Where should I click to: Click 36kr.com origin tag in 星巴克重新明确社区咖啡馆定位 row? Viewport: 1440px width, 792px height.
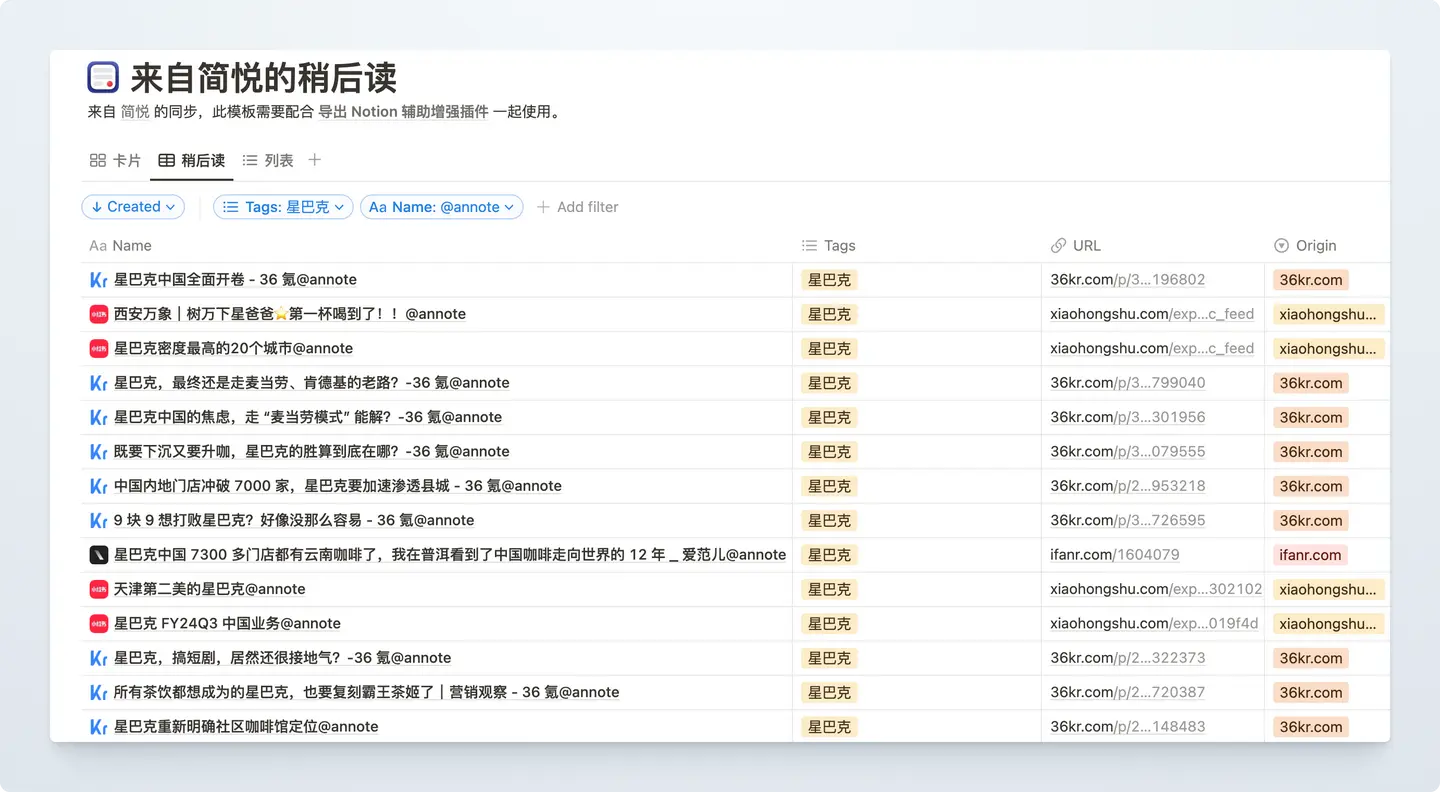(x=1311, y=727)
